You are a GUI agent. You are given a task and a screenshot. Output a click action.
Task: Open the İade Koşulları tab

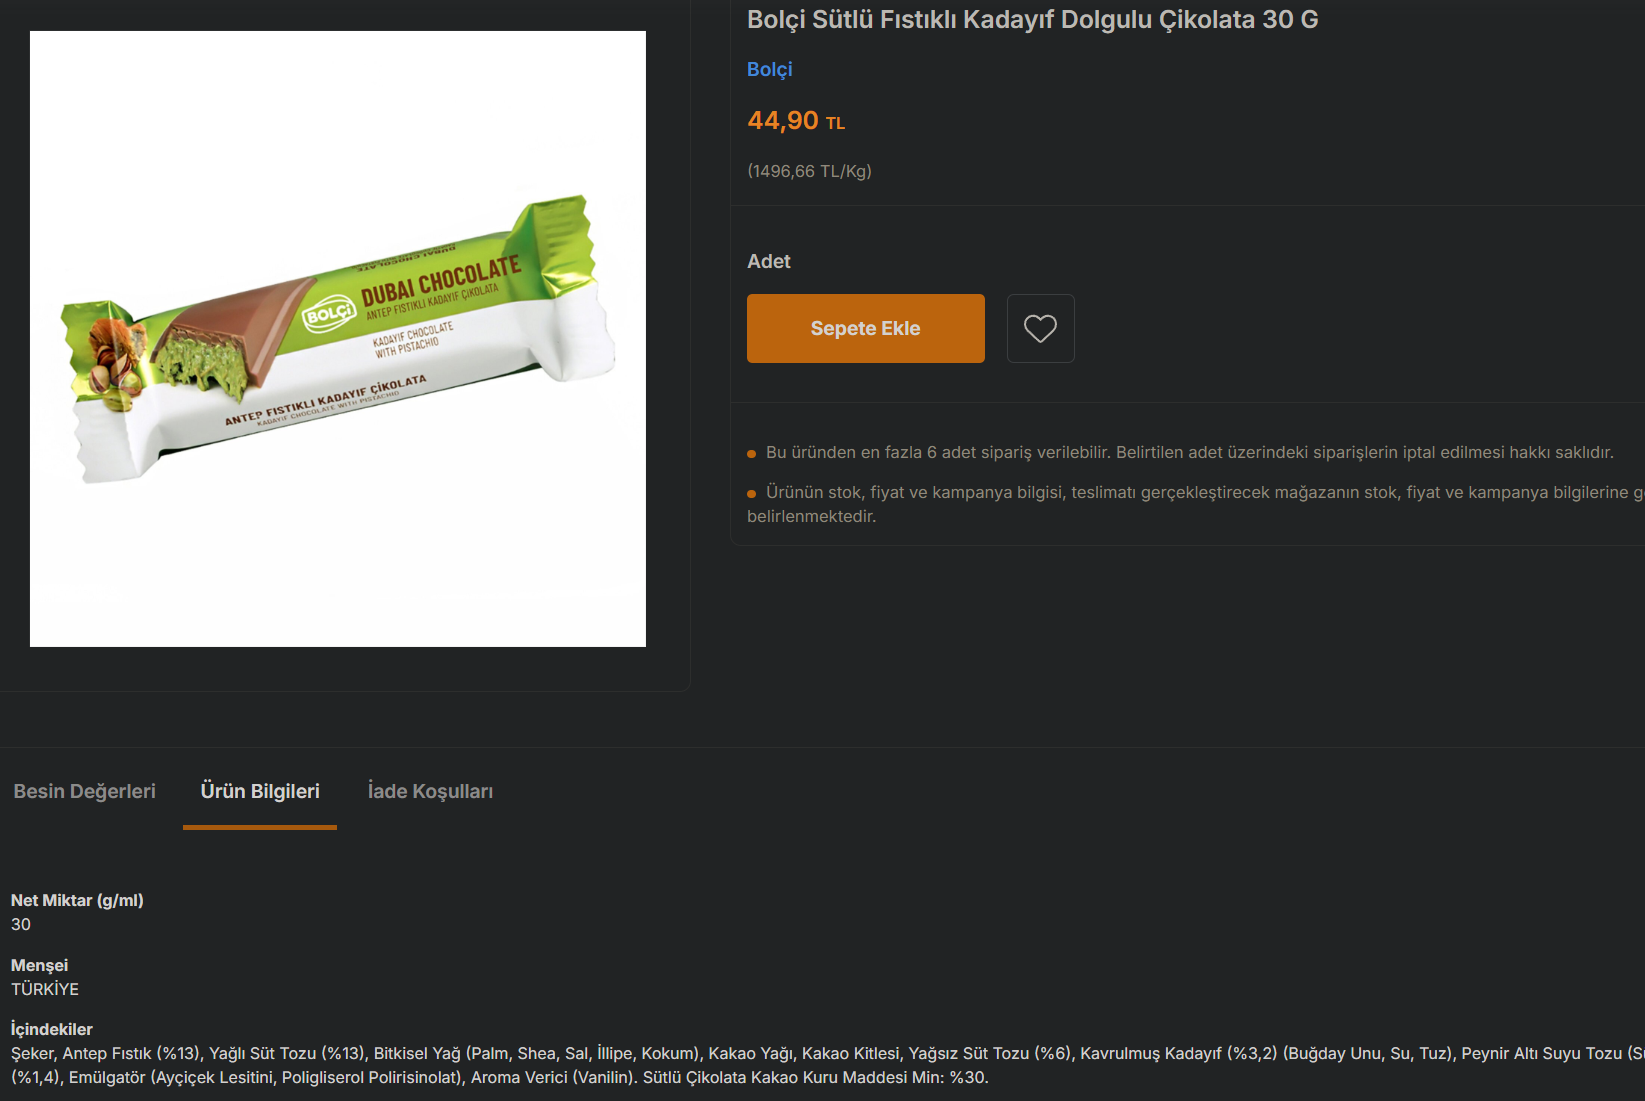click(x=430, y=791)
